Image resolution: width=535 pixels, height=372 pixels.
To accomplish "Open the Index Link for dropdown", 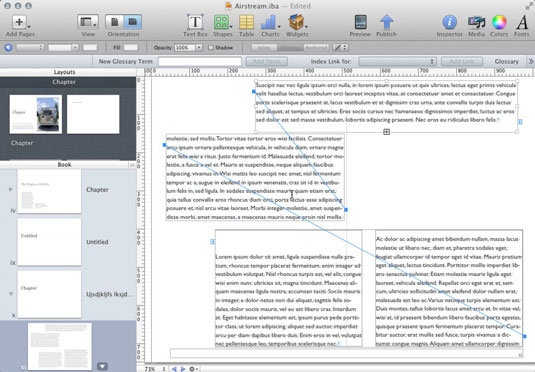I will click(397, 61).
